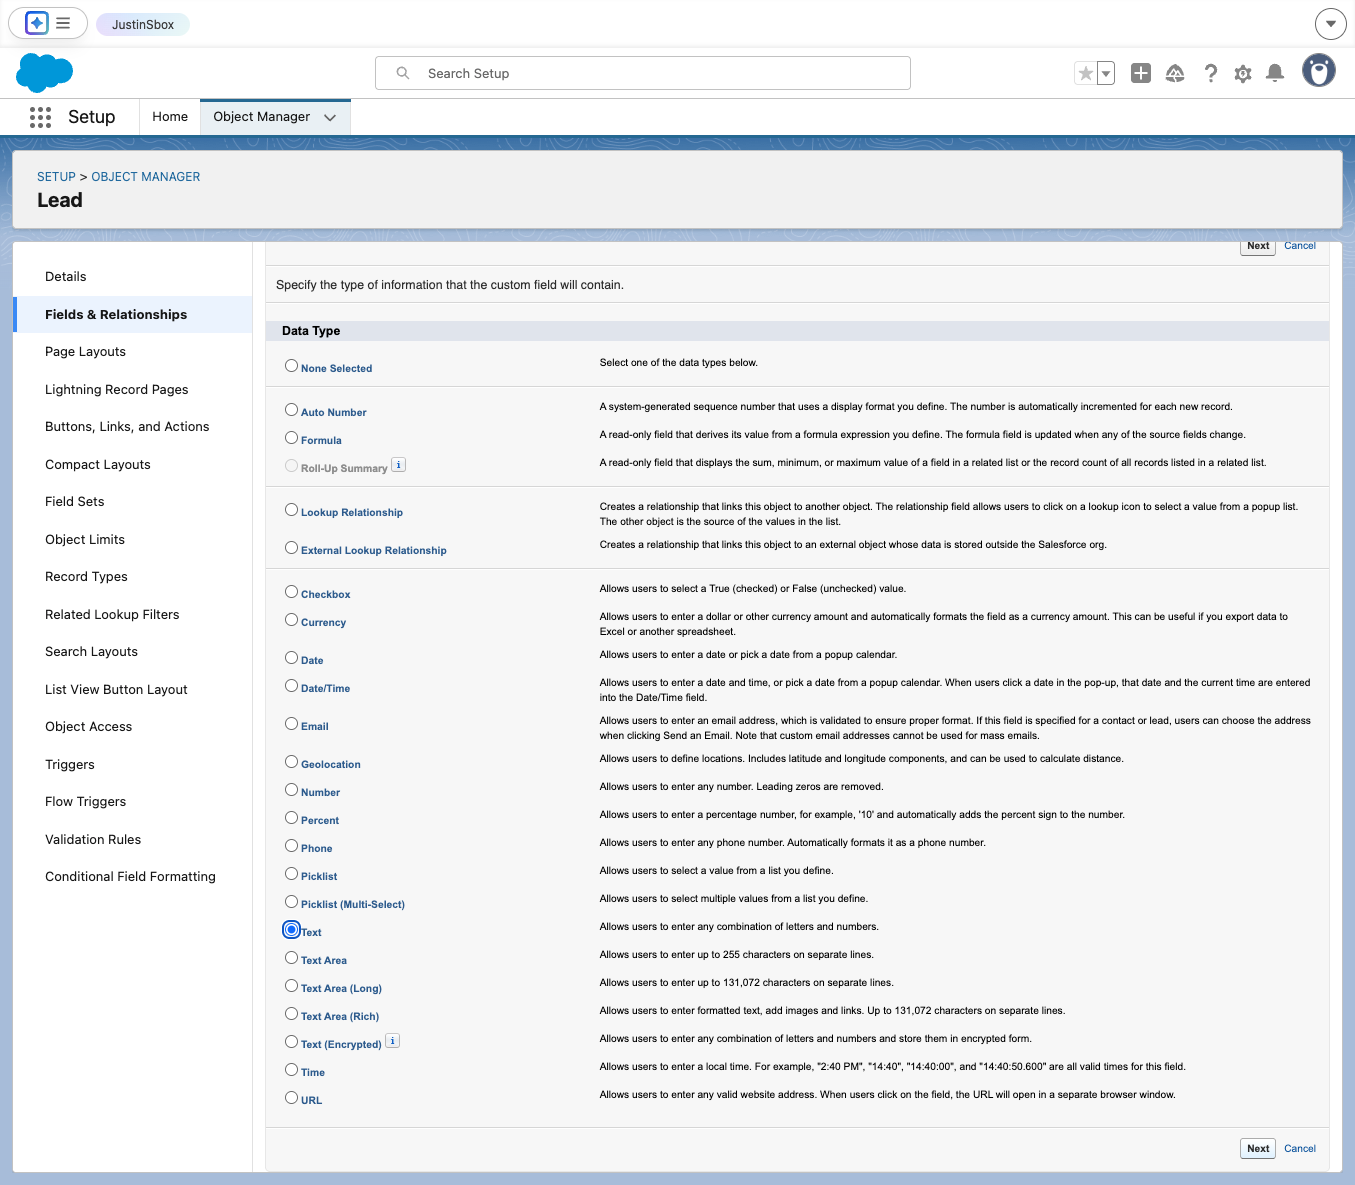This screenshot has height=1185, width=1355.
Task: Open Validation Rules in sidebar
Action: tap(93, 839)
